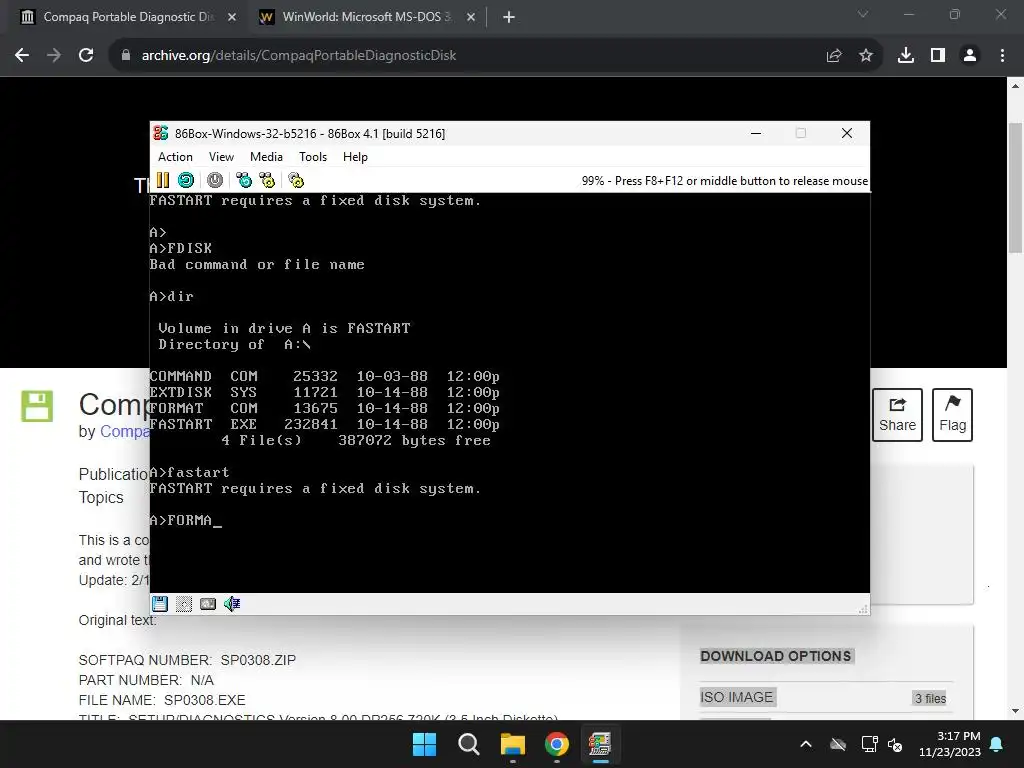Show hidden system tray icons
Viewport: 1024px width, 768px height.
pos(806,744)
